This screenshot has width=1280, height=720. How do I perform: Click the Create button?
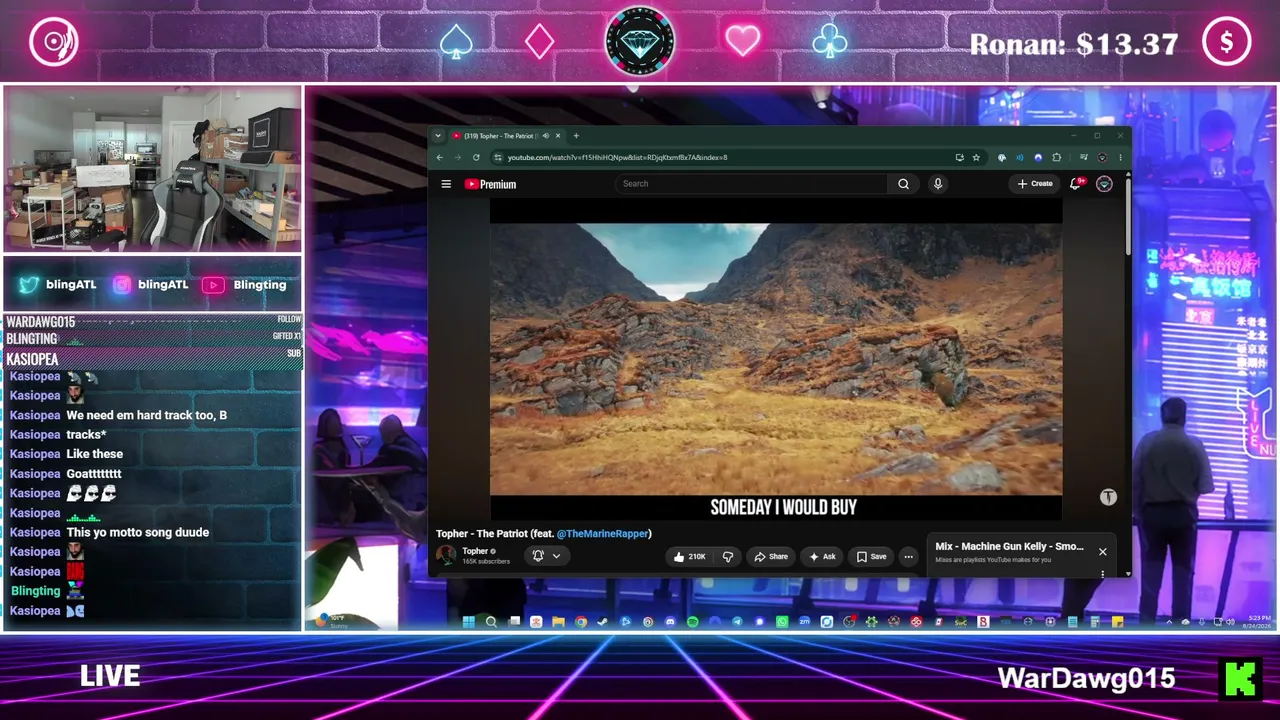[1035, 184]
